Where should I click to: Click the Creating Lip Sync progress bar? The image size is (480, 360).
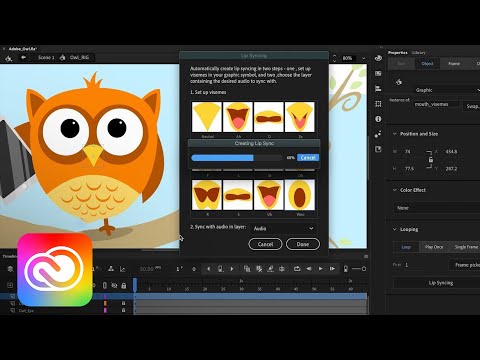237,158
